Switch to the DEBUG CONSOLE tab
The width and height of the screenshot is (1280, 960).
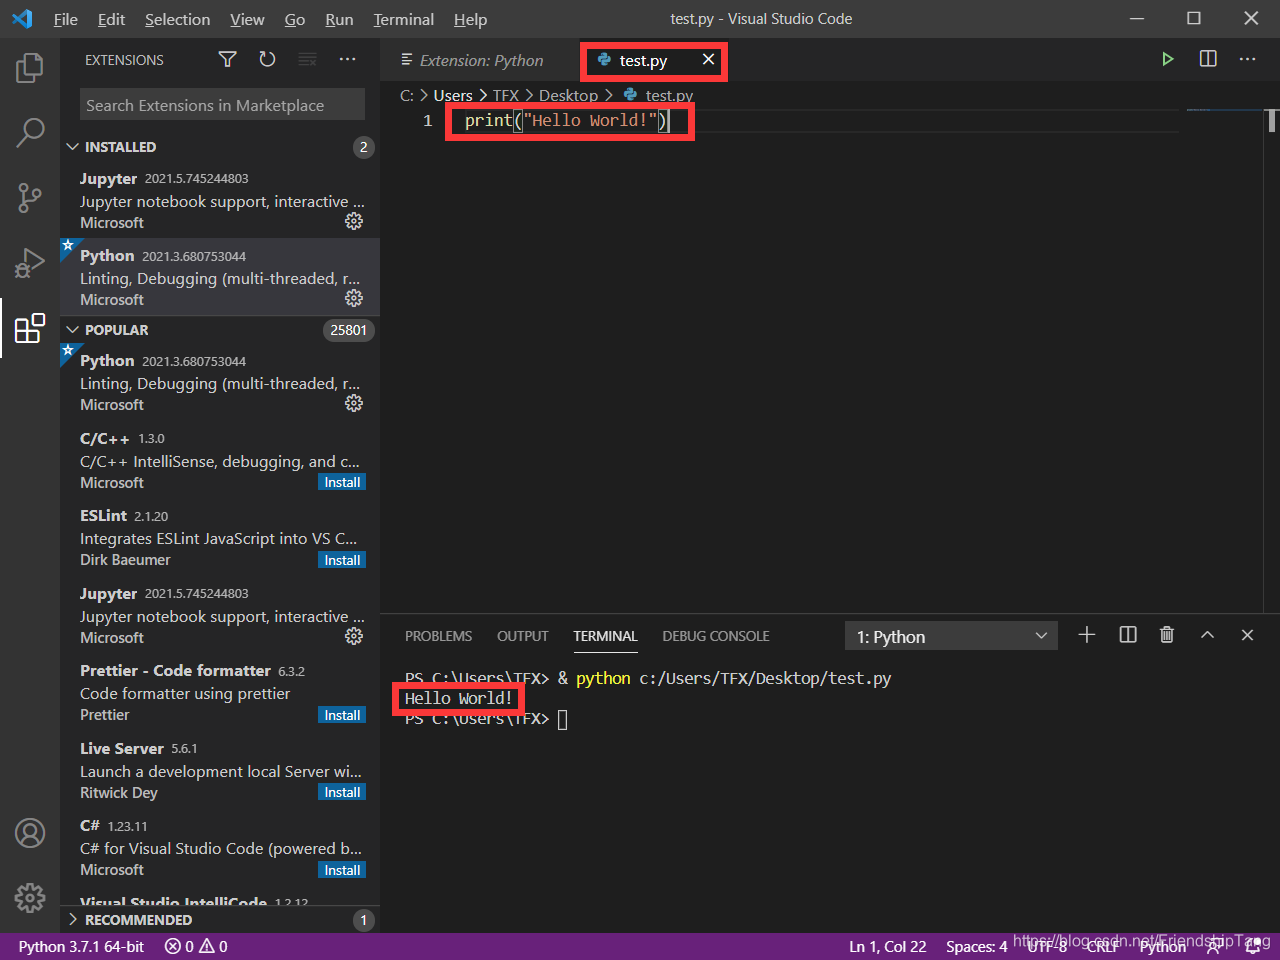(715, 635)
